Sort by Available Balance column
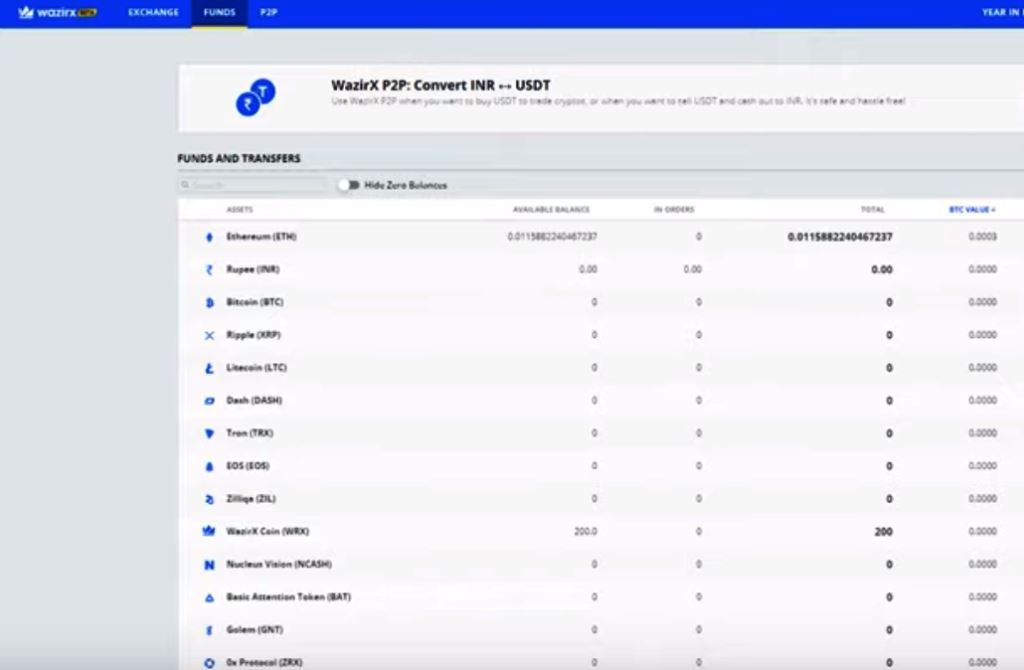The image size is (1024, 670). [551, 210]
